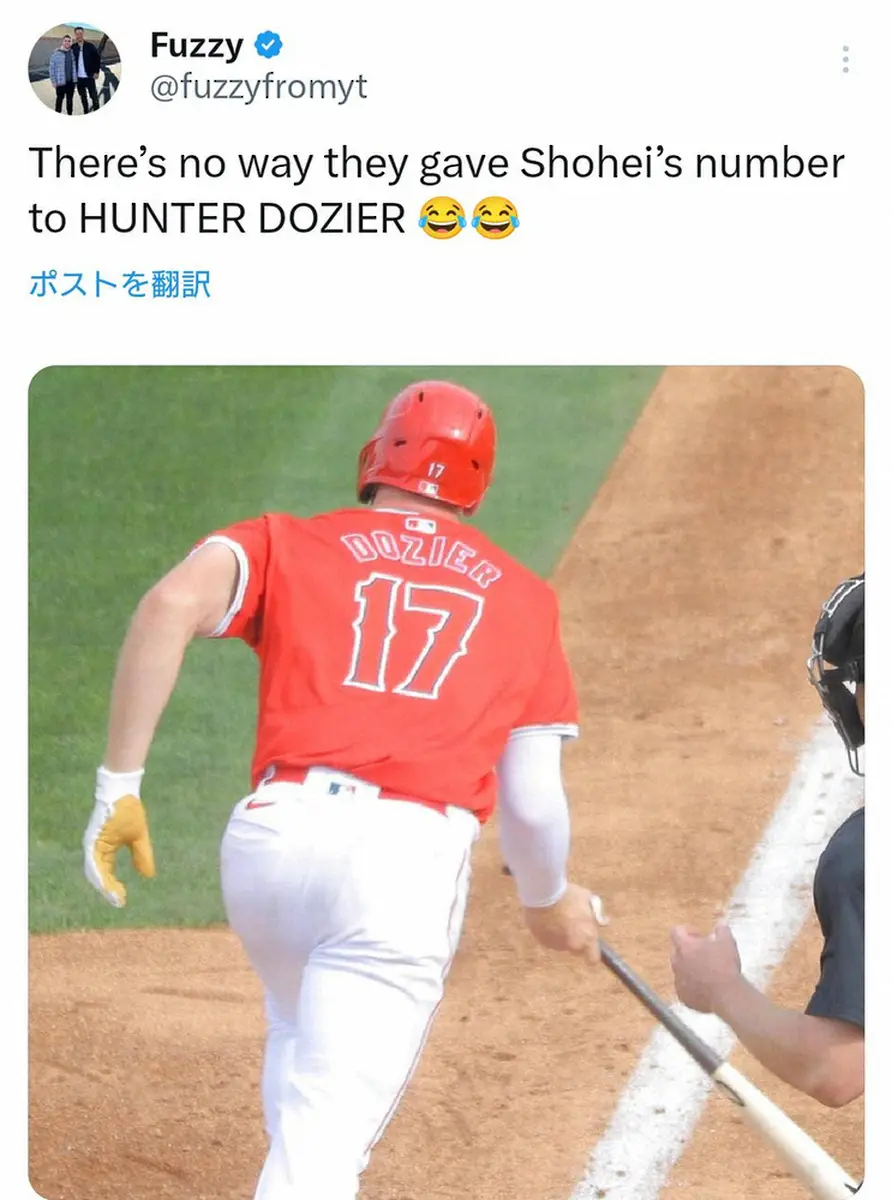Click the first laughing-crying emoji
This screenshot has width=892, height=1200.
coord(442,218)
